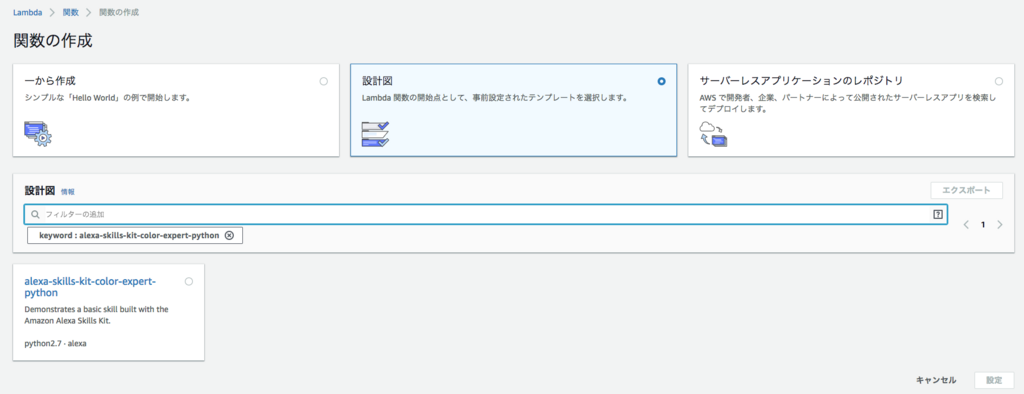1024x394 pixels.
Task: Click the help question icon in filter box
Action: [x=938, y=214]
